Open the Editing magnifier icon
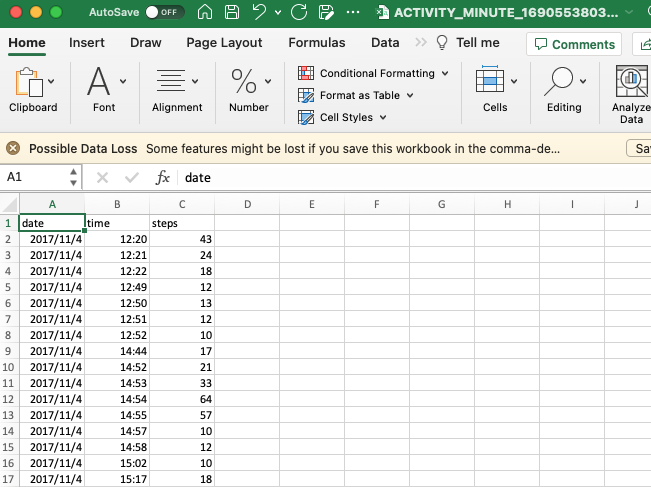The width and height of the screenshot is (651, 487). (x=558, y=81)
